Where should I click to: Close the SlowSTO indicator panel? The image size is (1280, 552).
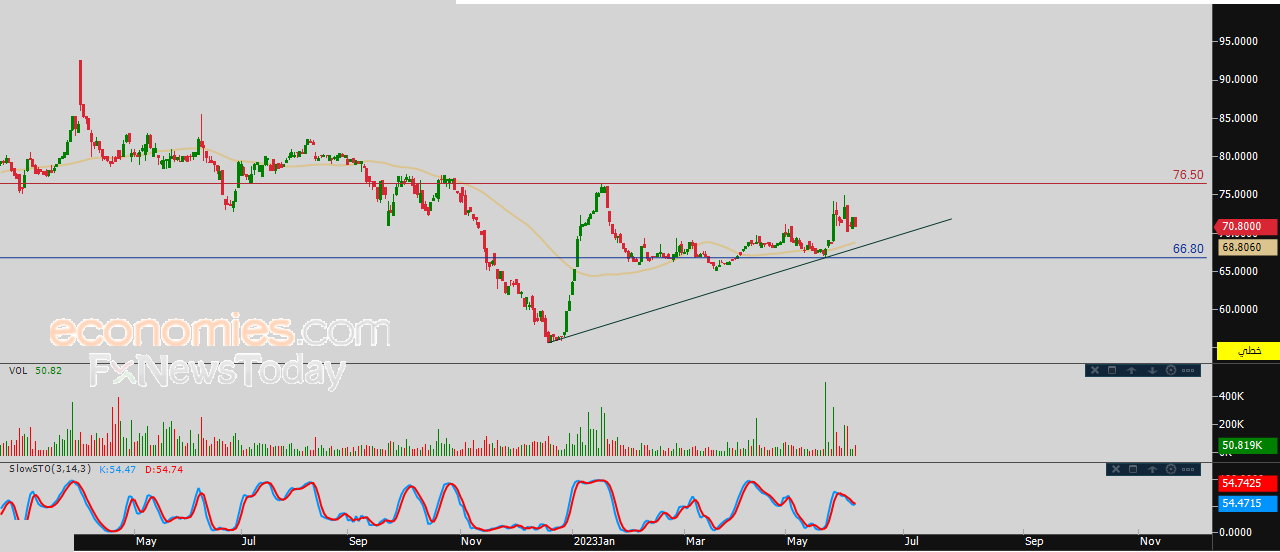click(x=1116, y=469)
